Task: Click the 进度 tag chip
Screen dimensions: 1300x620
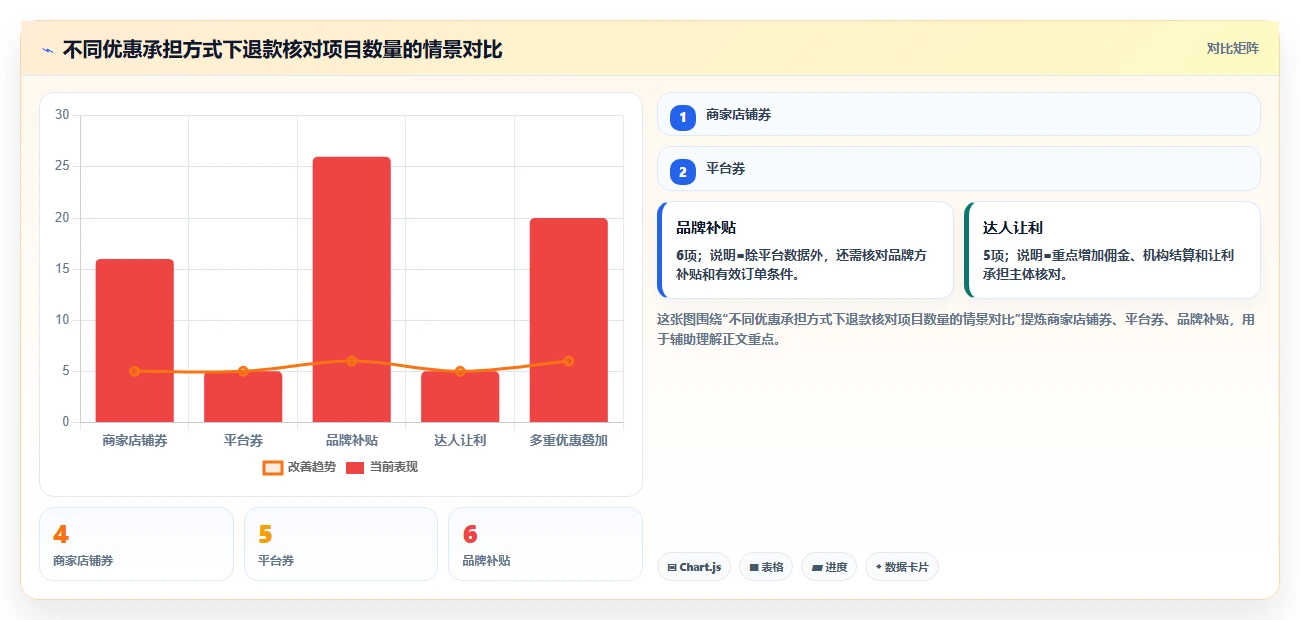Action: 829,567
